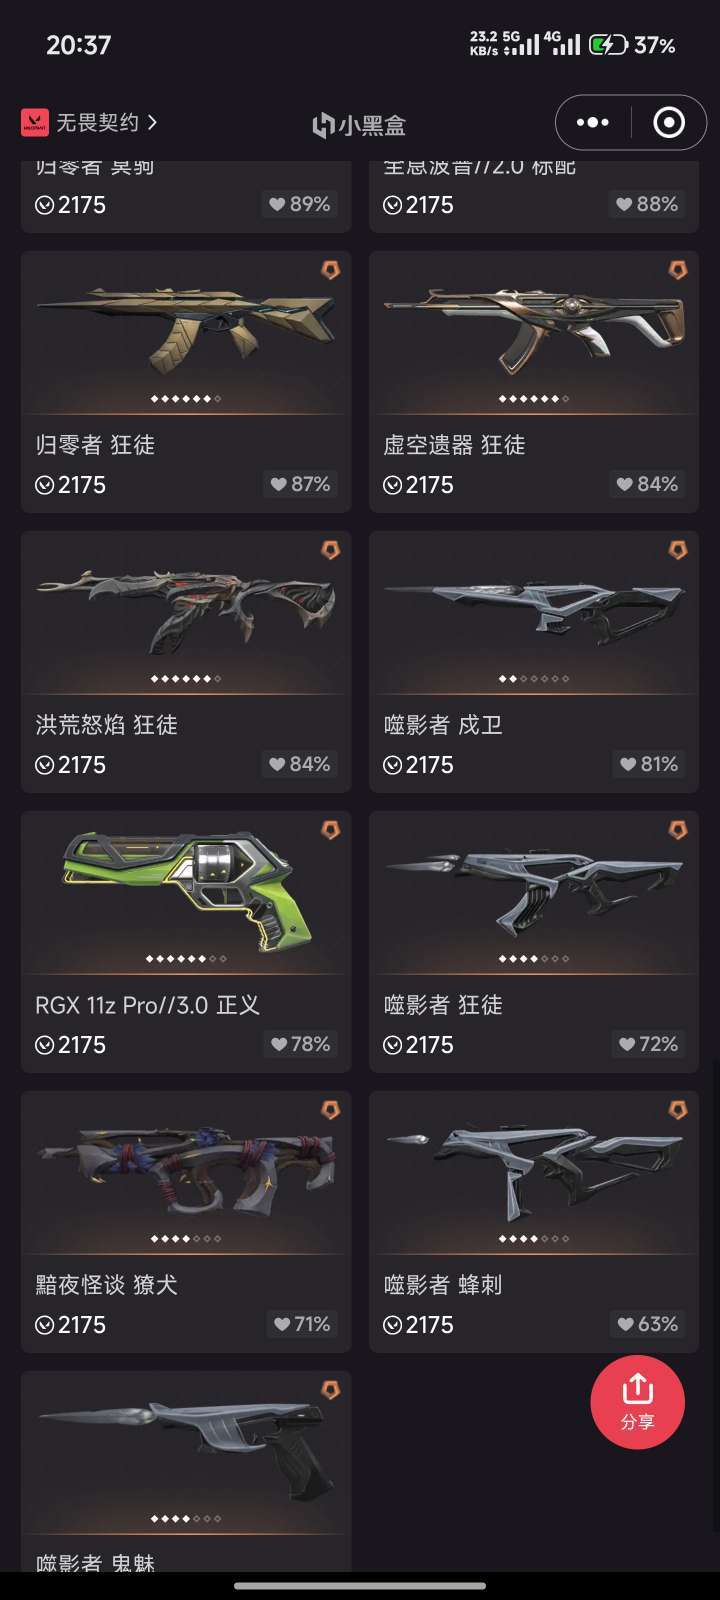
Task: Tap the 小黑盒 logo in header
Action: click(359, 125)
